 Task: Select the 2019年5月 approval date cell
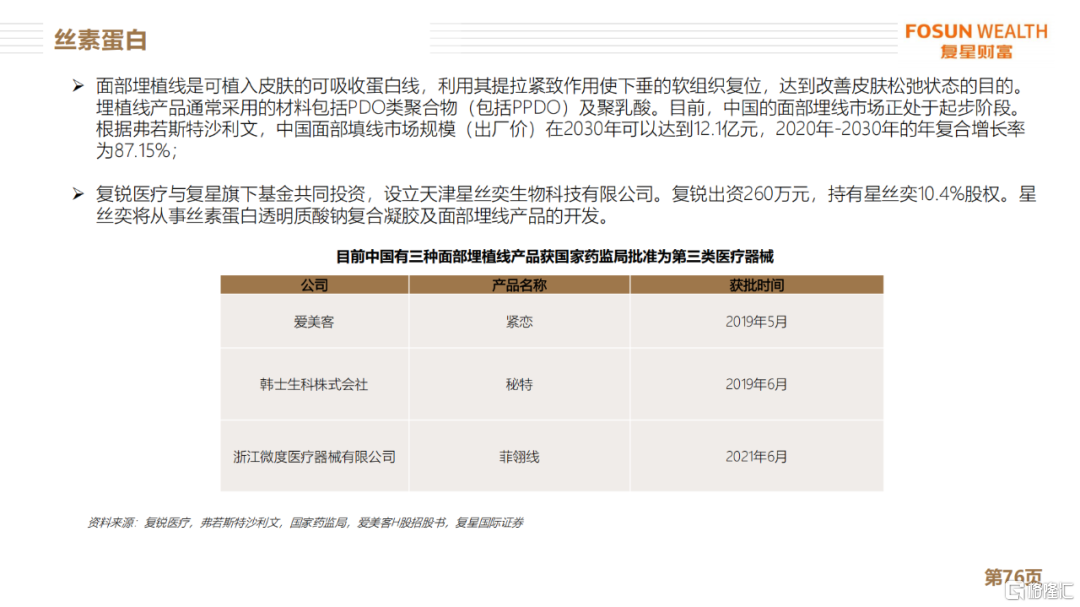pos(756,322)
